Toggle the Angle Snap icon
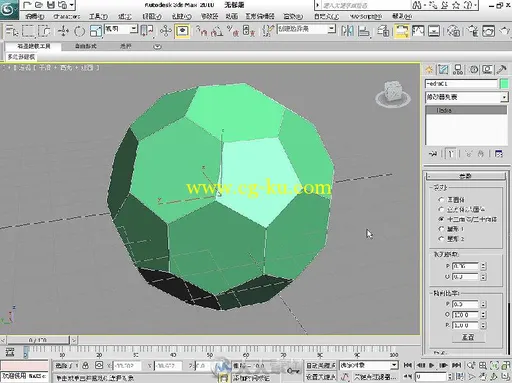This screenshot has width=512, height=383. (217, 31)
